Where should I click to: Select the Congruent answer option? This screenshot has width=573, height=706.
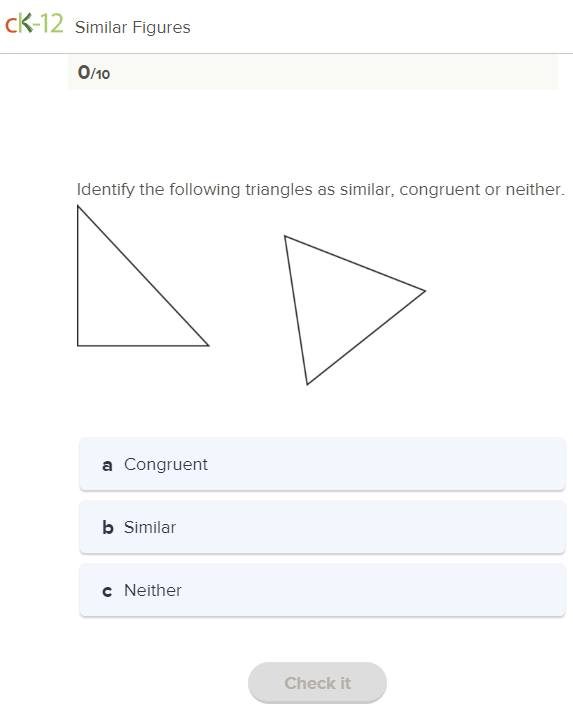coord(322,464)
